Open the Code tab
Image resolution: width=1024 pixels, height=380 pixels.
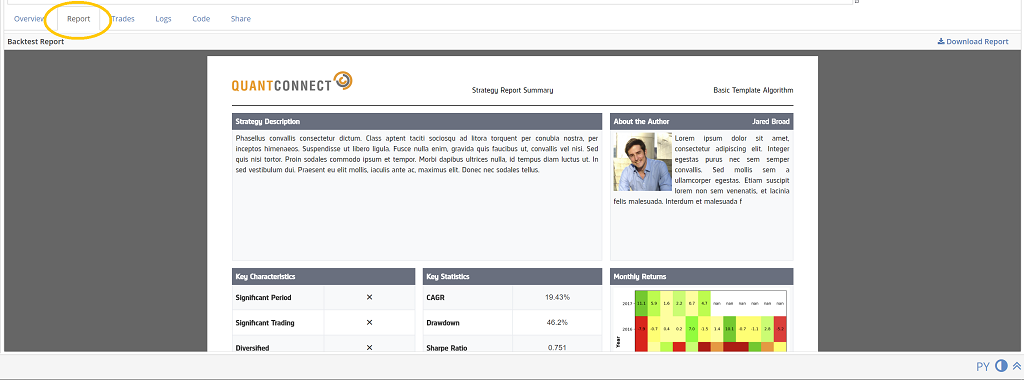coord(201,19)
